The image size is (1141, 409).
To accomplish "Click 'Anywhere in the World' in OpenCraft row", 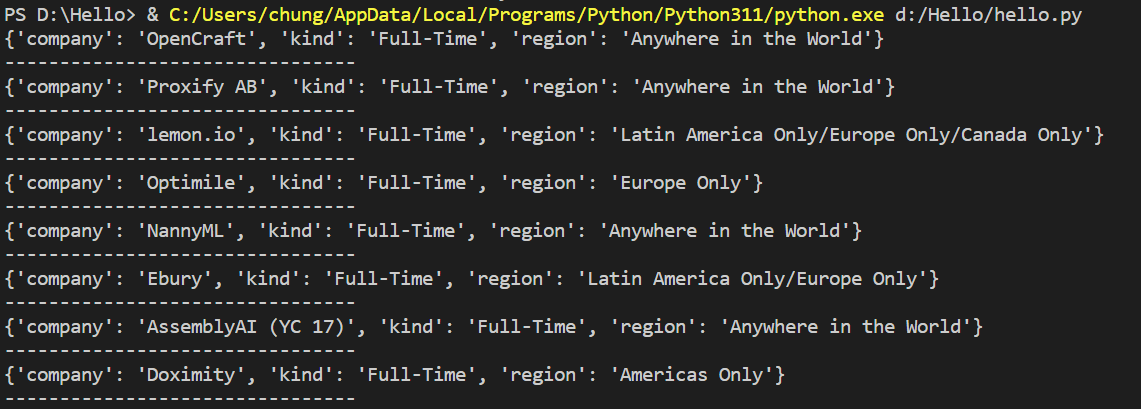I will click(746, 39).
